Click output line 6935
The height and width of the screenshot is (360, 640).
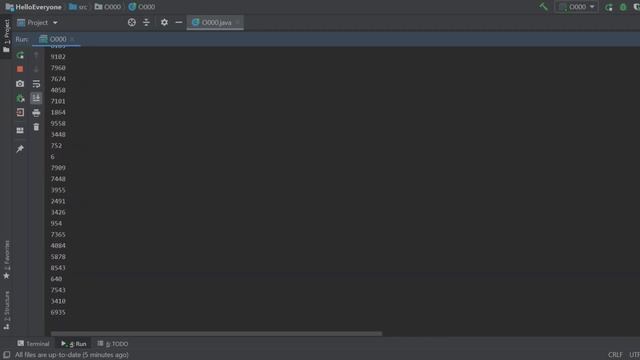(58, 312)
